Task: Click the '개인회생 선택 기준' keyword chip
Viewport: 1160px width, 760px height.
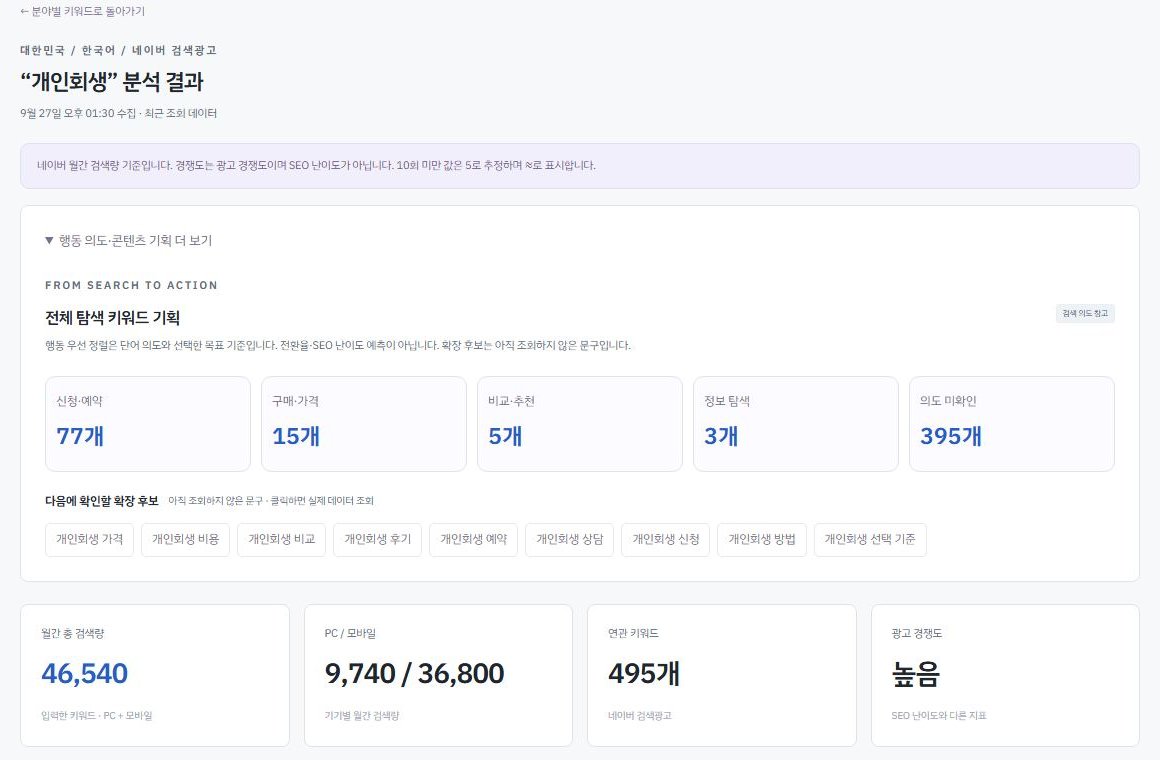Action: [x=870, y=539]
